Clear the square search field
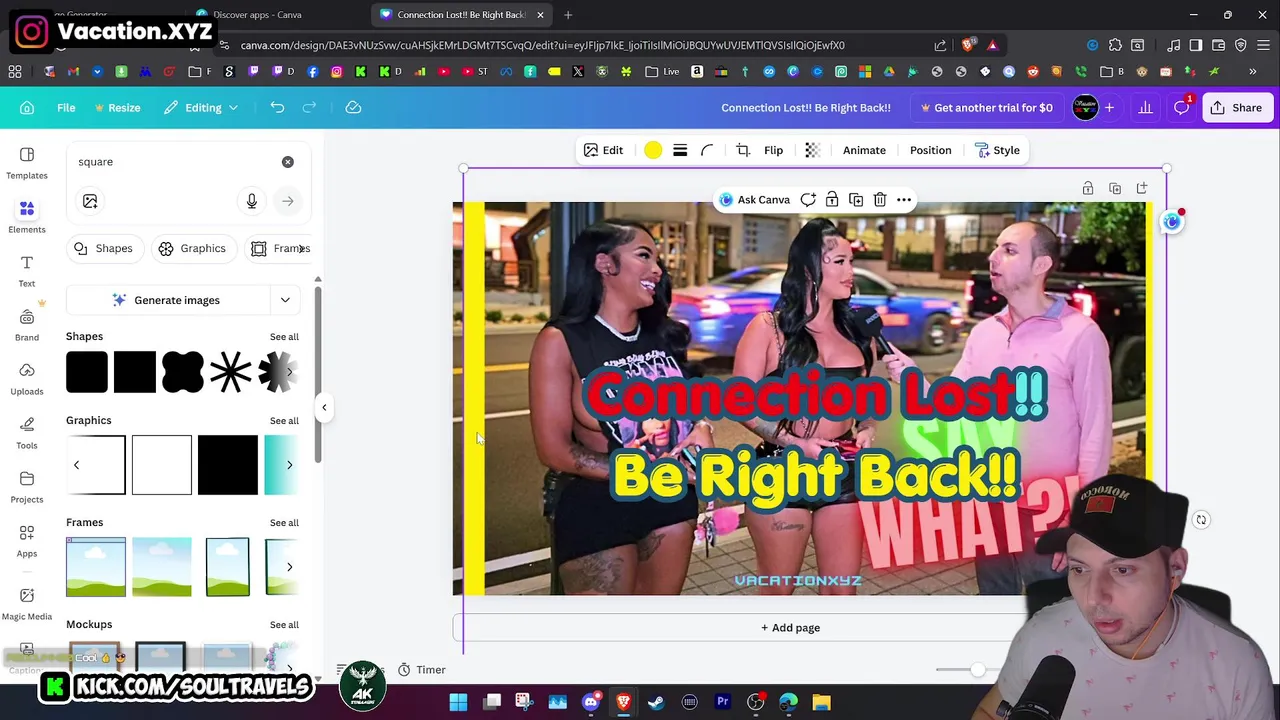 pyautogui.click(x=288, y=162)
